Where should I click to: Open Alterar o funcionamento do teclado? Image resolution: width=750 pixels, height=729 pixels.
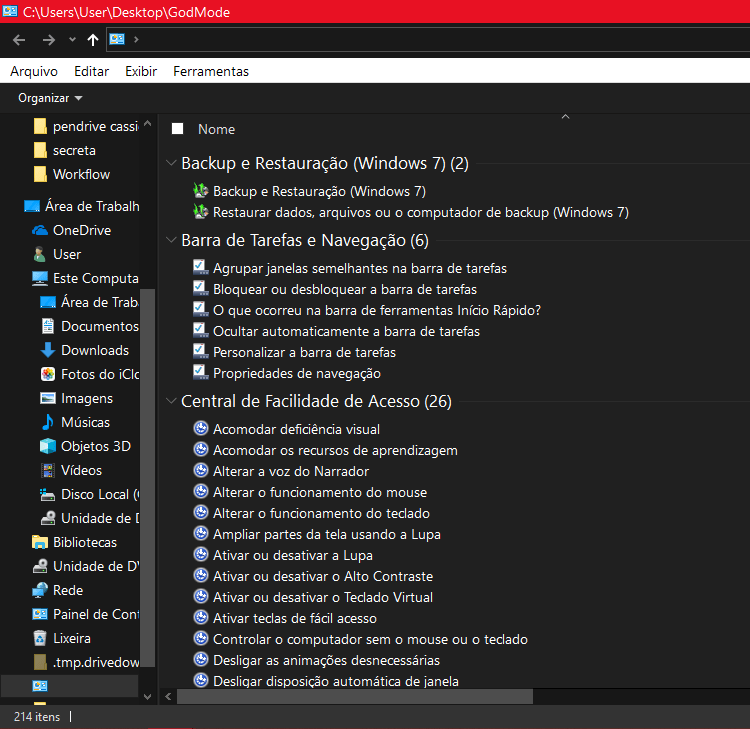click(x=321, y=514)
